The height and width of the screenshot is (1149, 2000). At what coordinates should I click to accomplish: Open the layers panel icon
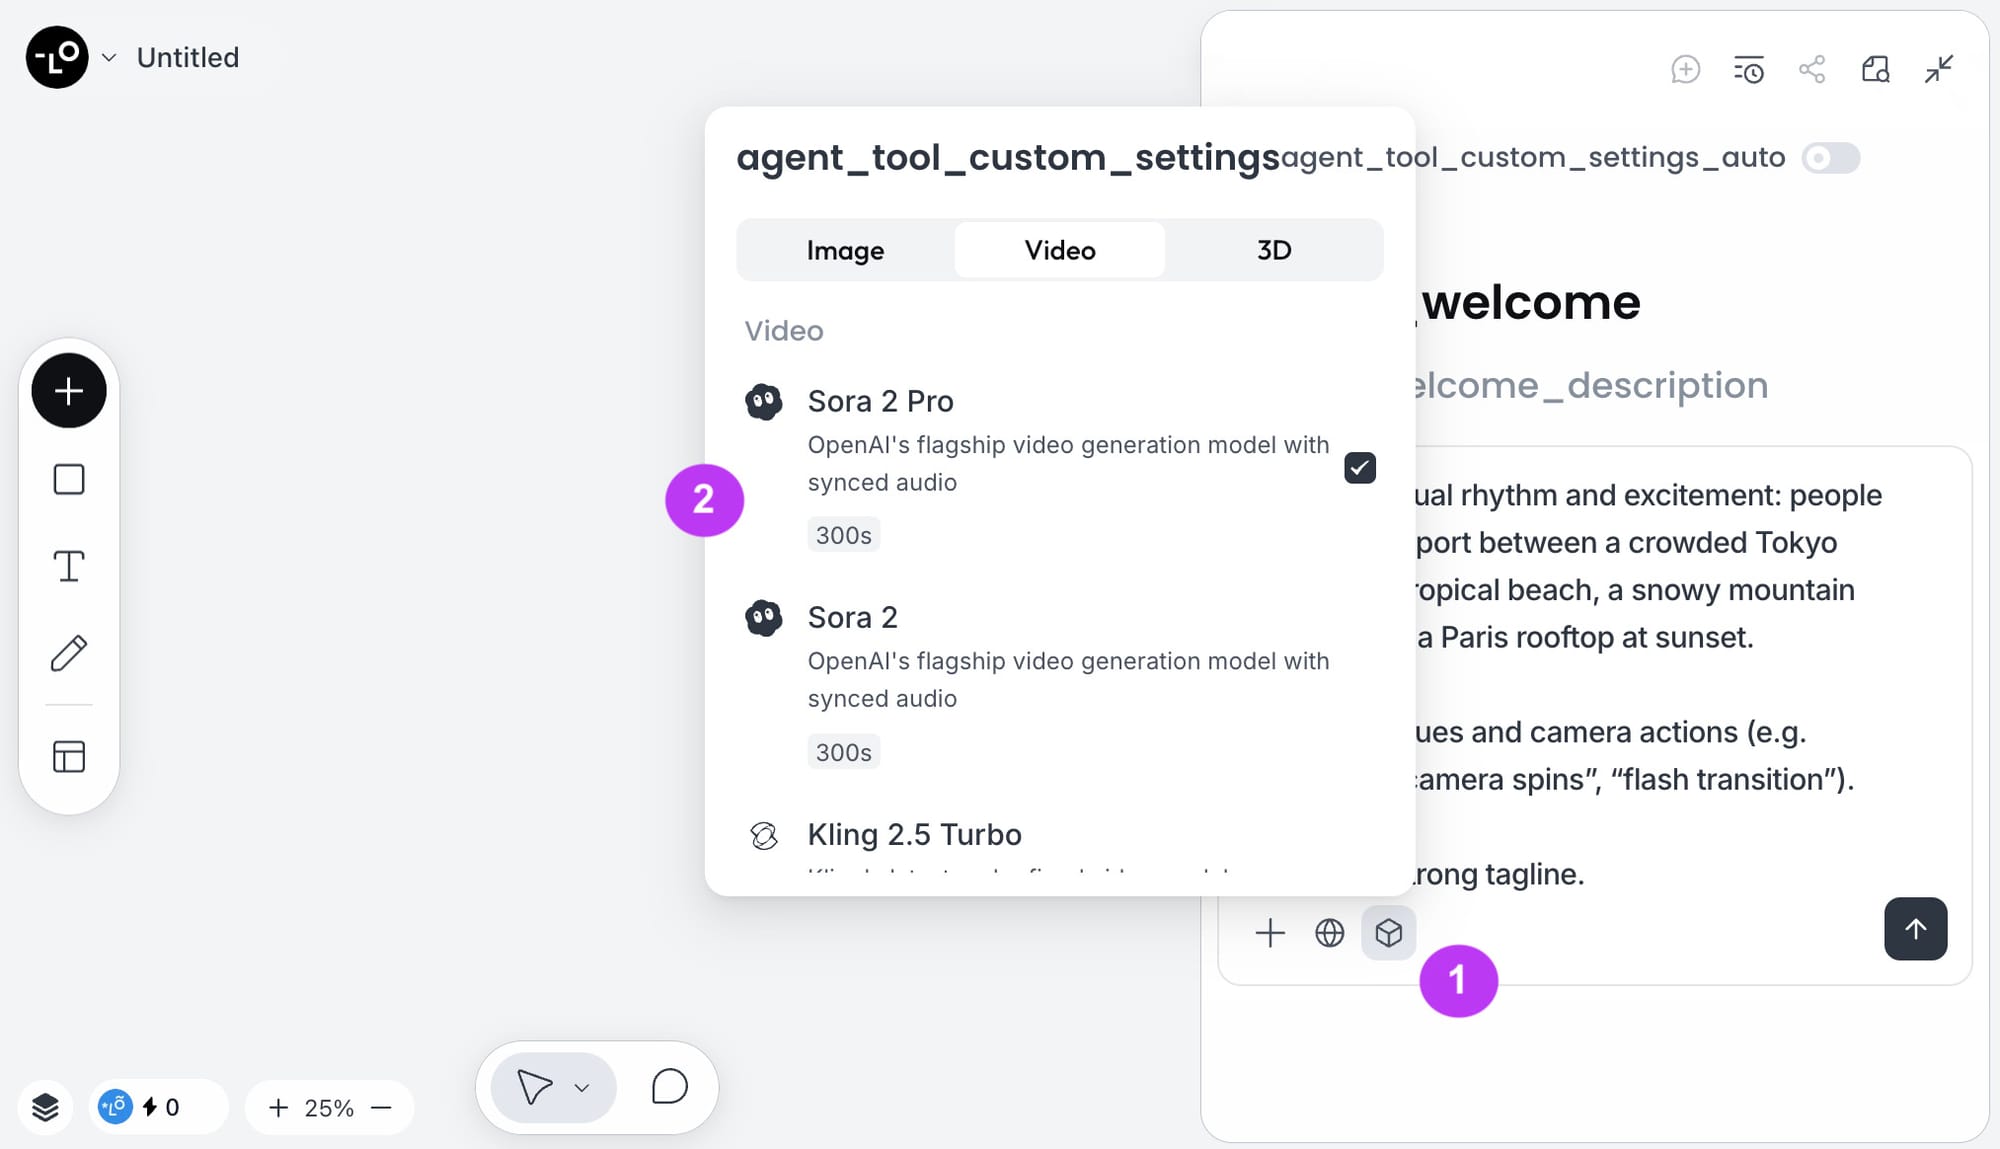(x=45, y=1107)
